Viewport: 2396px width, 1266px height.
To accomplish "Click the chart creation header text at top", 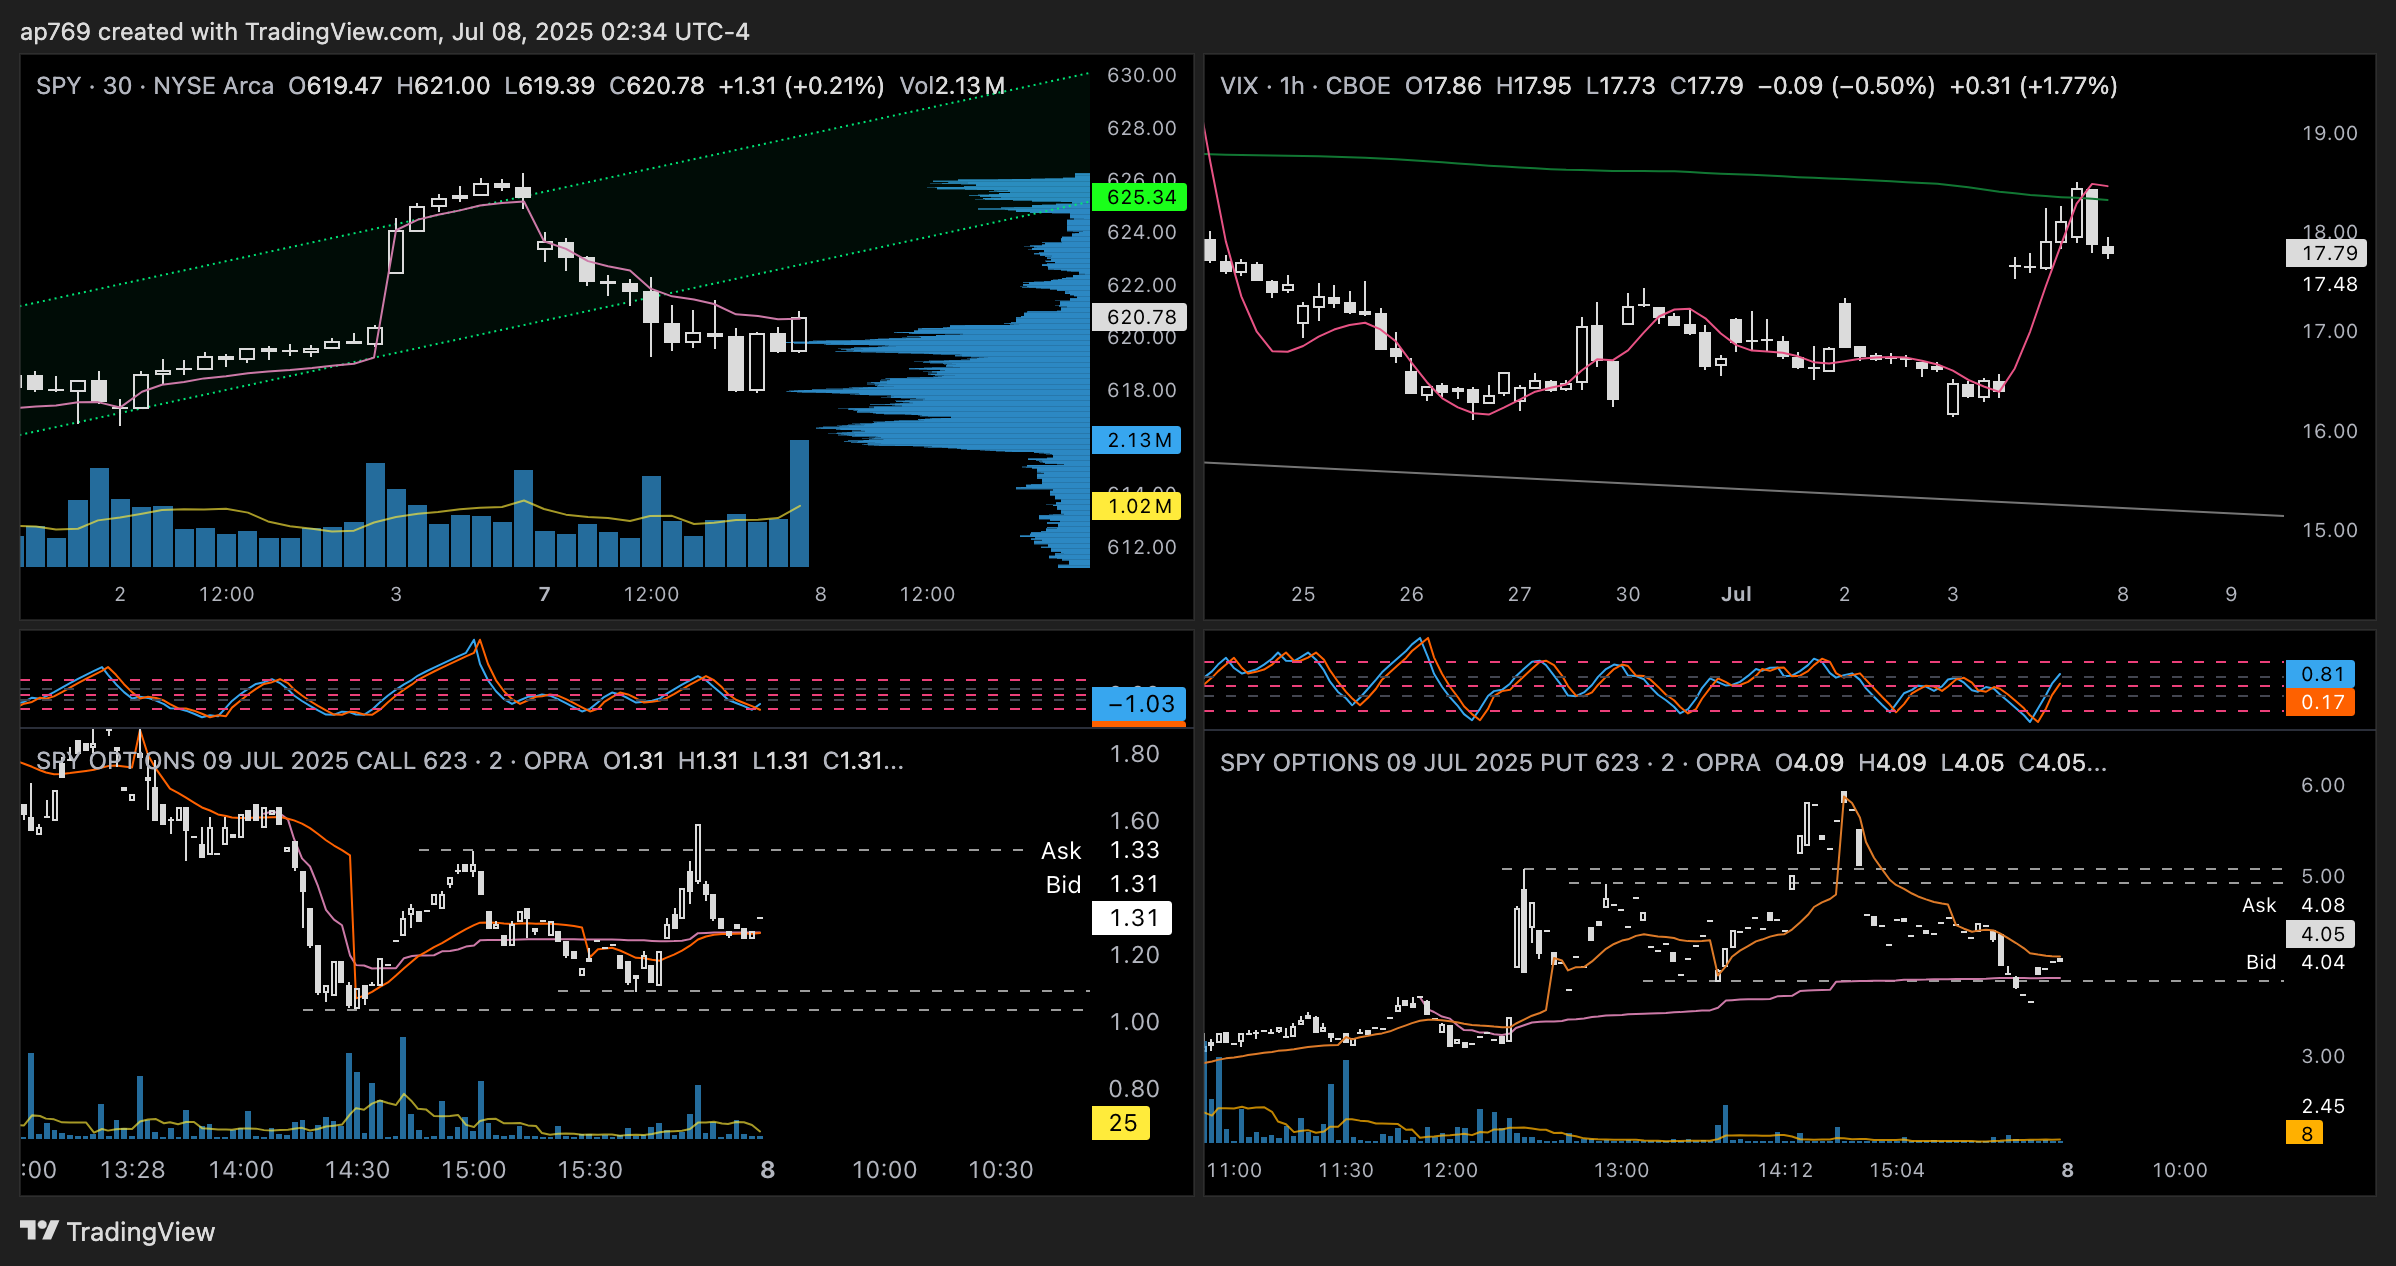I will click(385, 32).
